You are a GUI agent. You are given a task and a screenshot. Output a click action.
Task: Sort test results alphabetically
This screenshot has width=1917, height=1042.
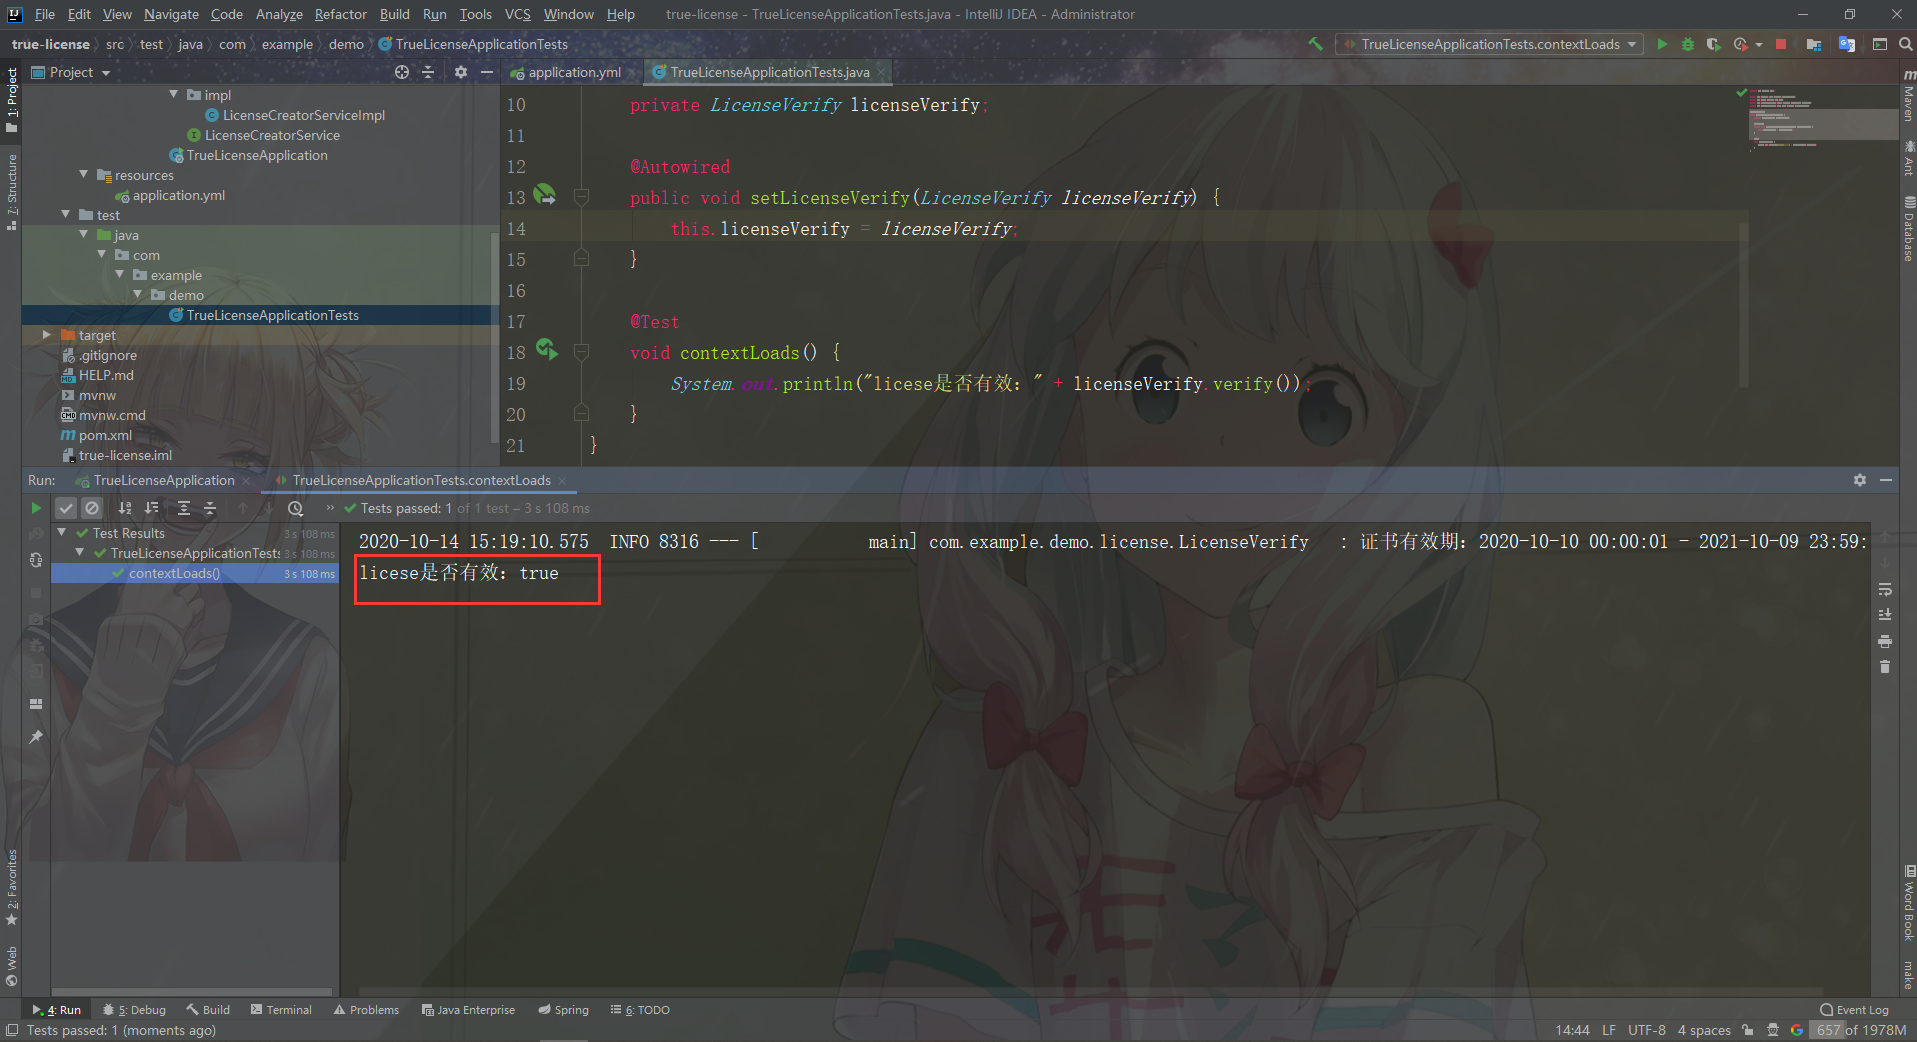125,508
